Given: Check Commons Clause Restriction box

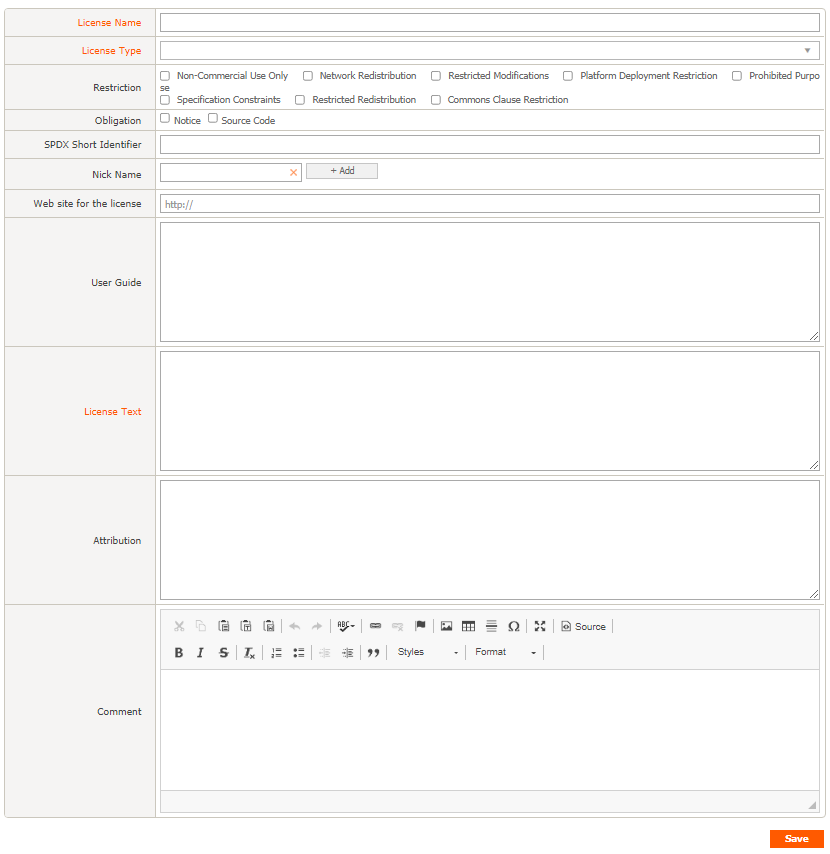Looking at the screenshot, I should 436,100.
